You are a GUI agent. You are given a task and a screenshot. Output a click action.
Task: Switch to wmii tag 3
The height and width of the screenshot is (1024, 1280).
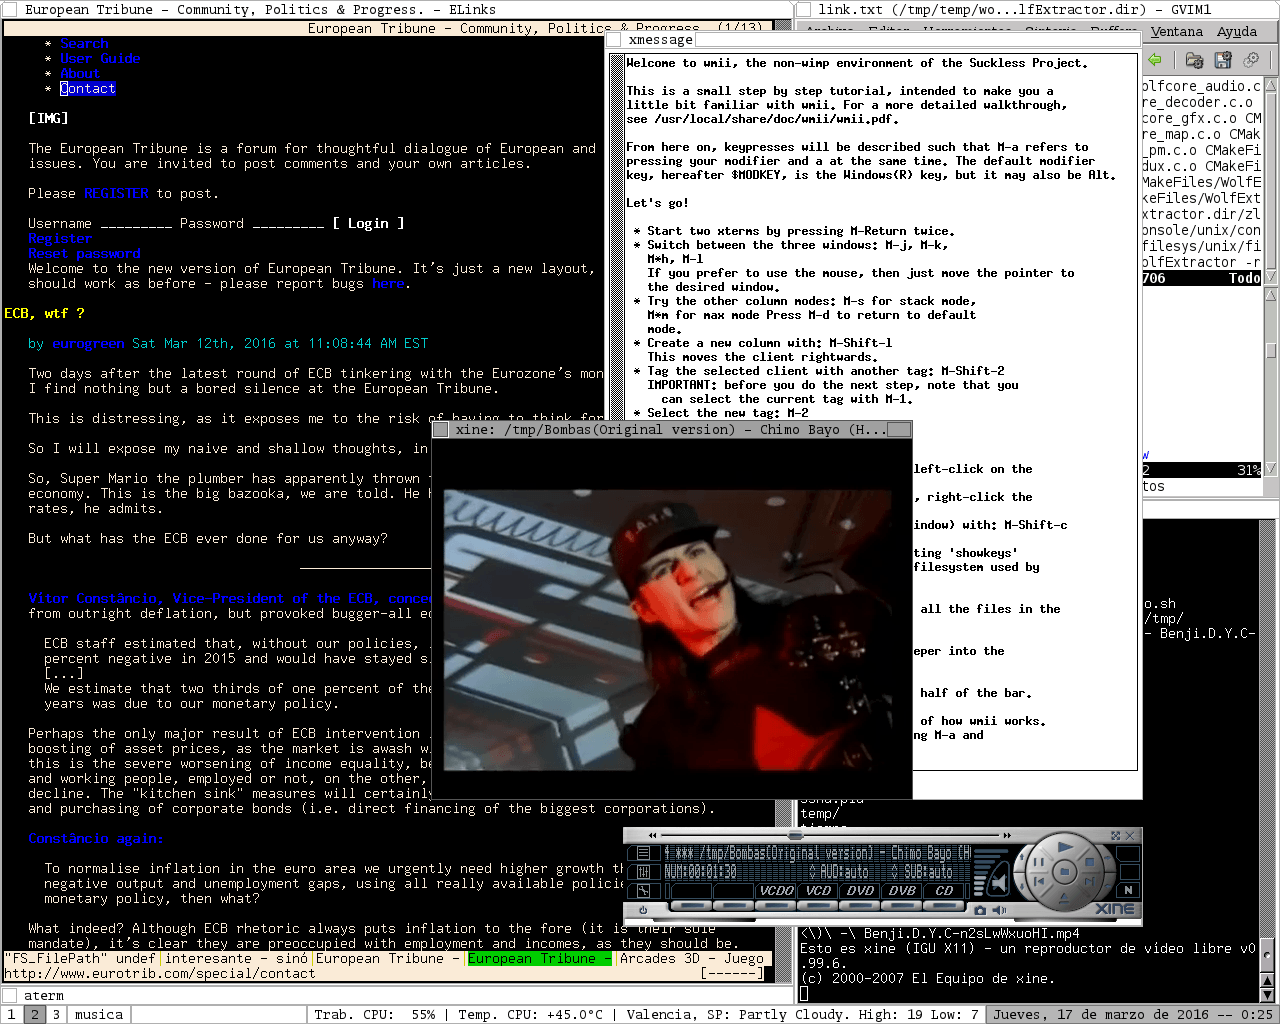pyautogui.click(x=56, y=1014)
